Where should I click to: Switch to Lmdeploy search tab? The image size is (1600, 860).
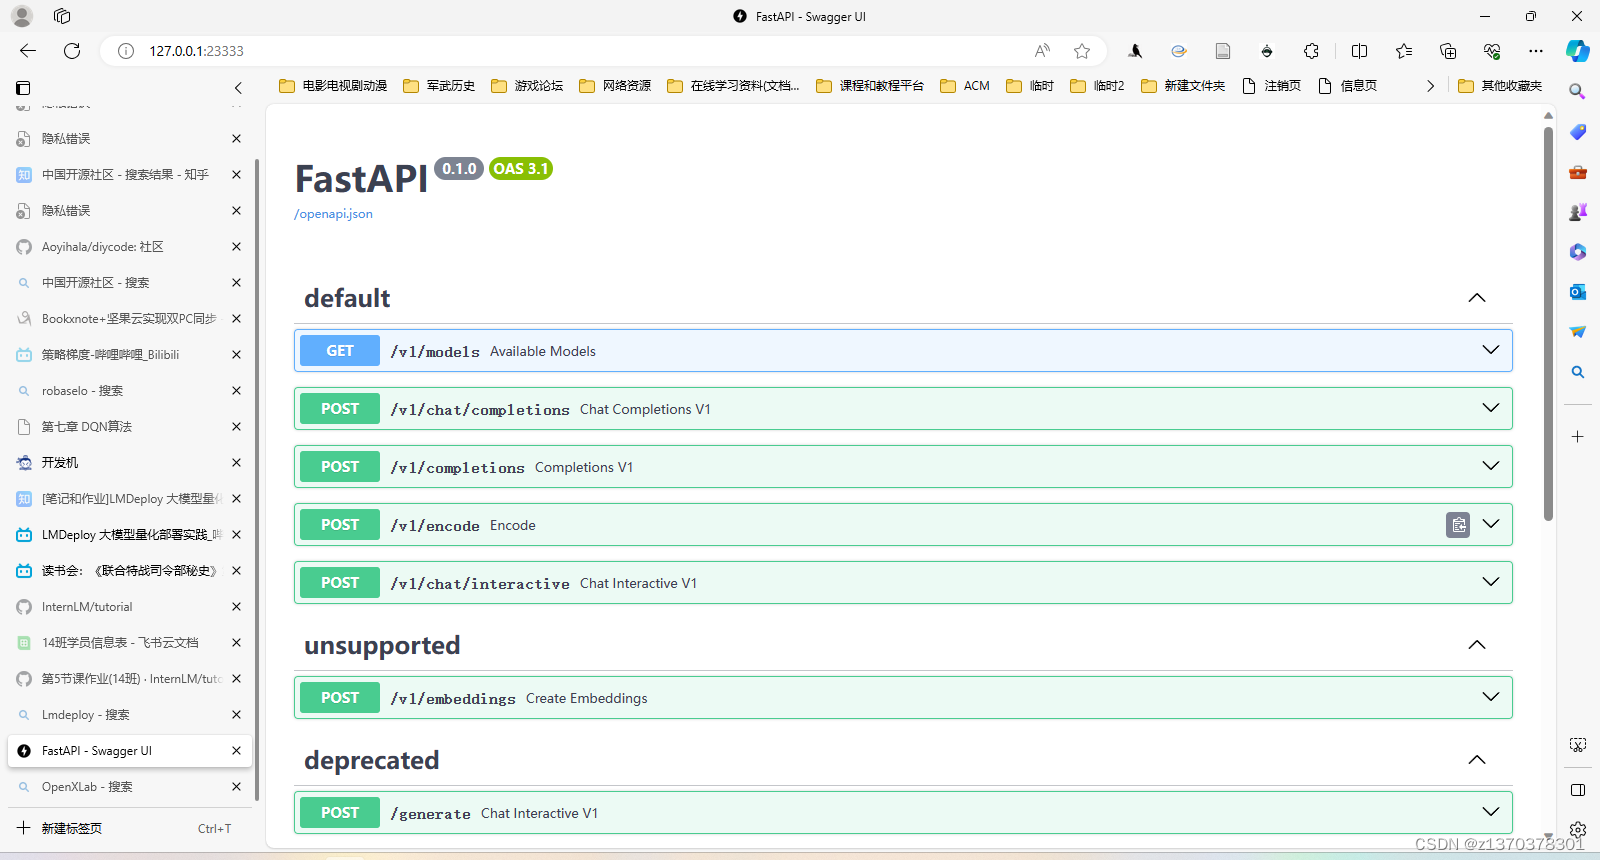click(130, 715)
